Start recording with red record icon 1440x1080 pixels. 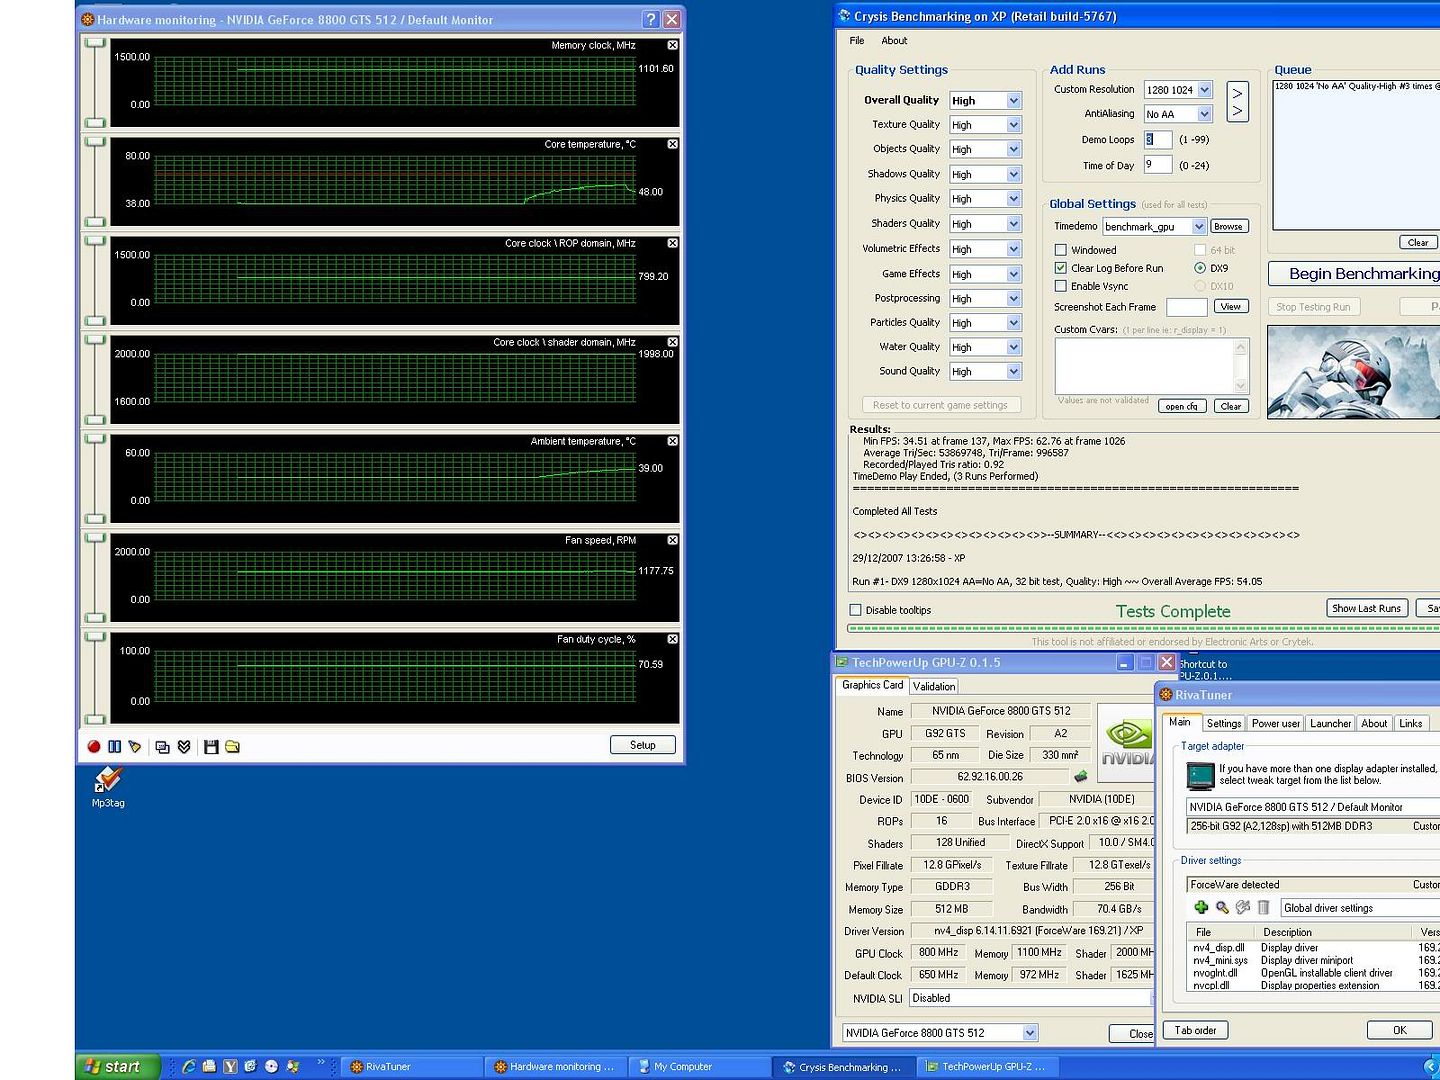[94, 746]
